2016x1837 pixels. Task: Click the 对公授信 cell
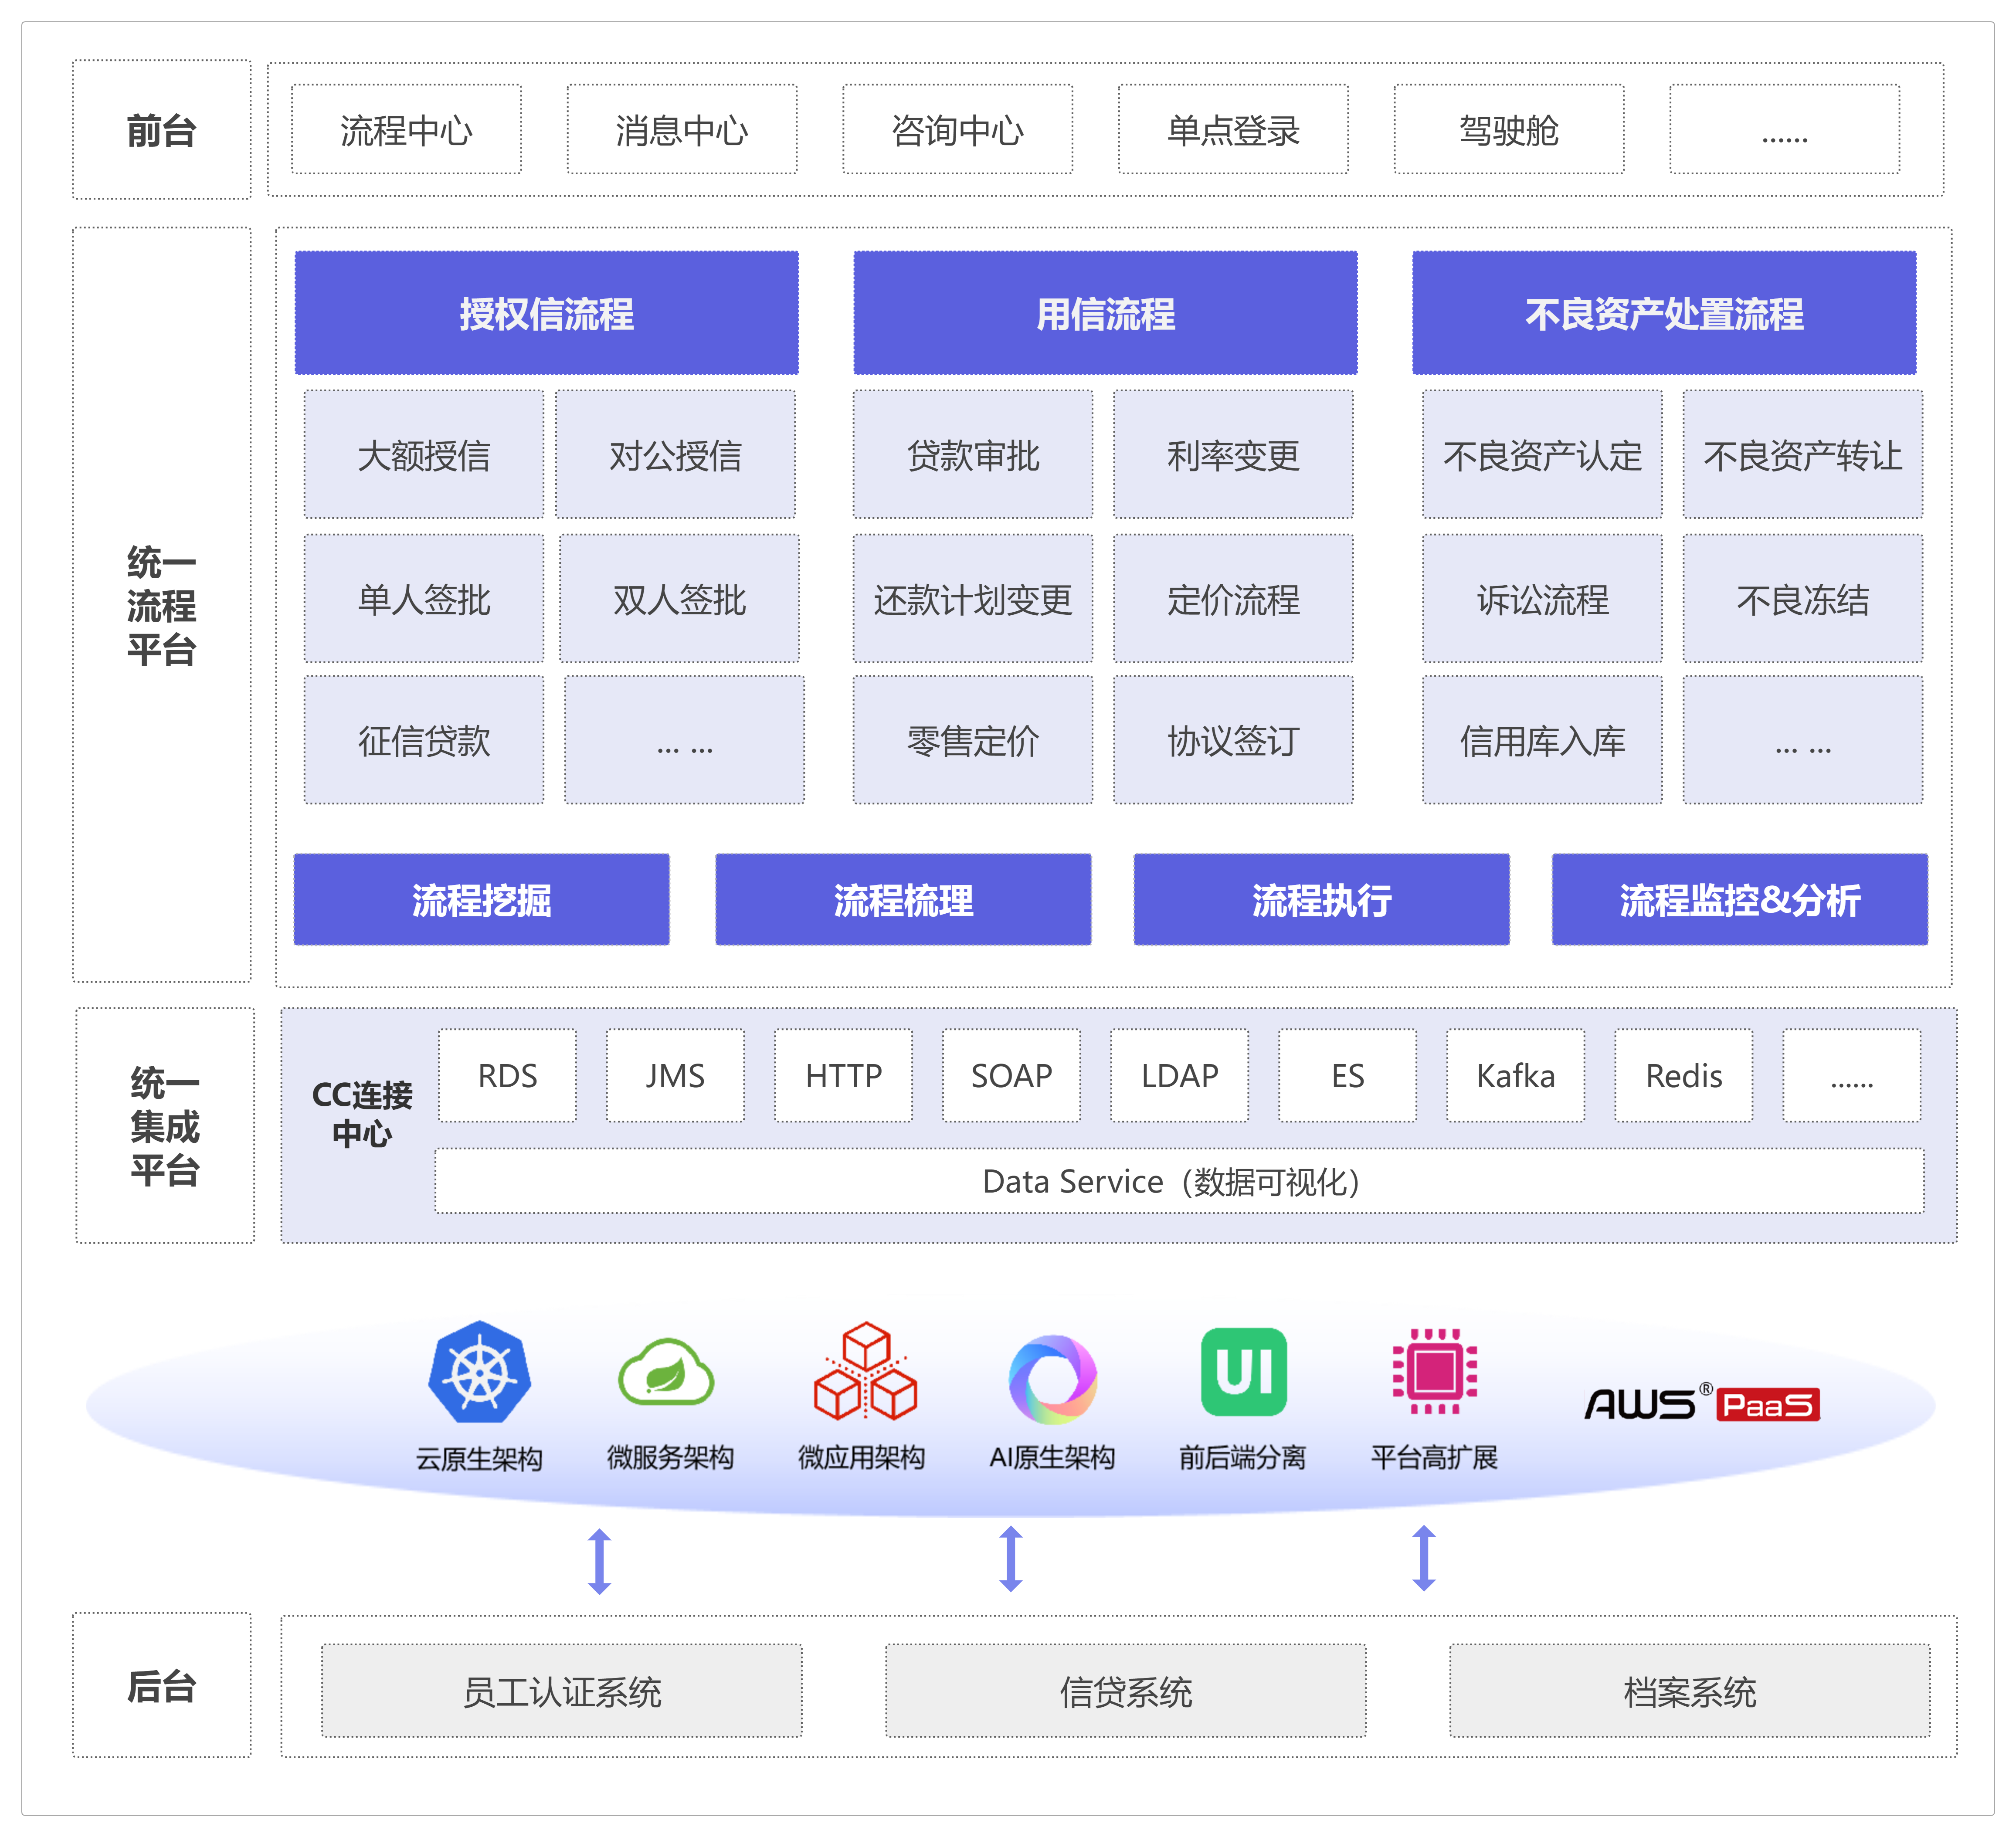[x=676, y=455]
